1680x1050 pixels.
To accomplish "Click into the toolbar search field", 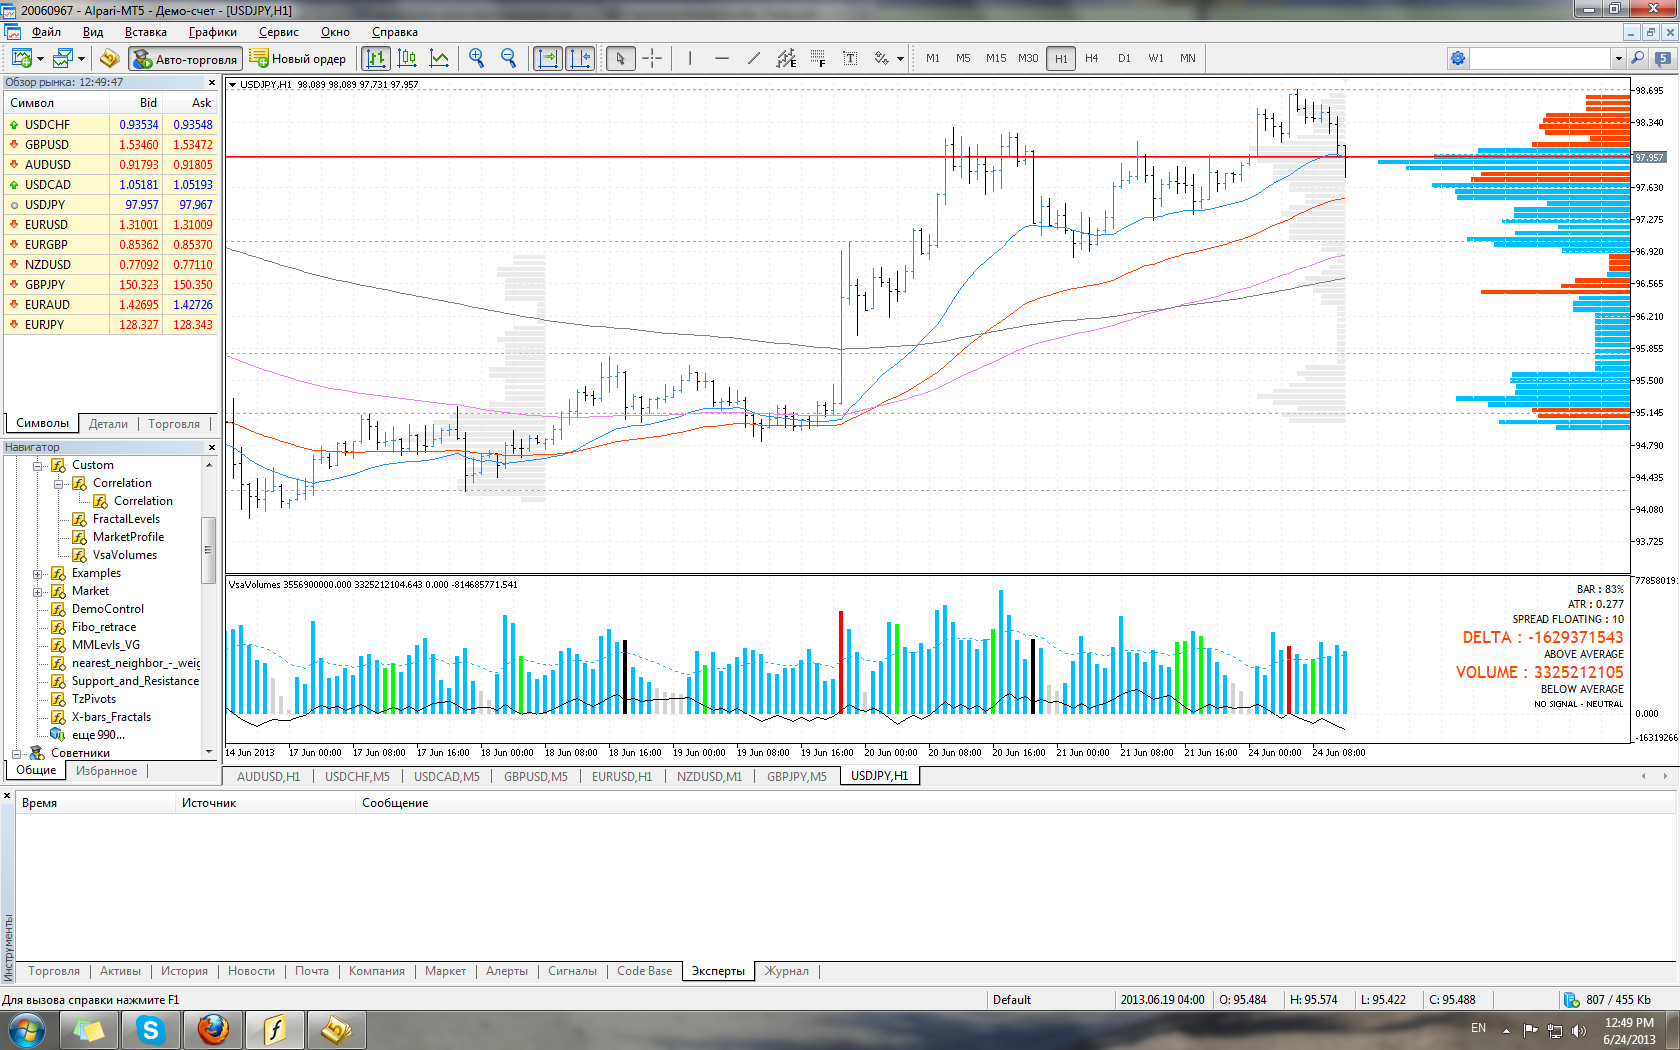I will [1540, 58].
